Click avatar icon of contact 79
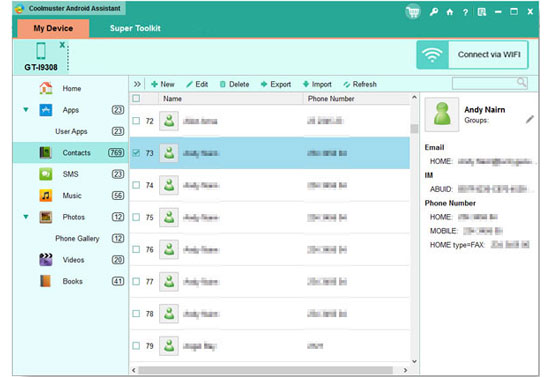Viewport: 550px width, 377px height. pyautogui.click(x=169, y=346)
